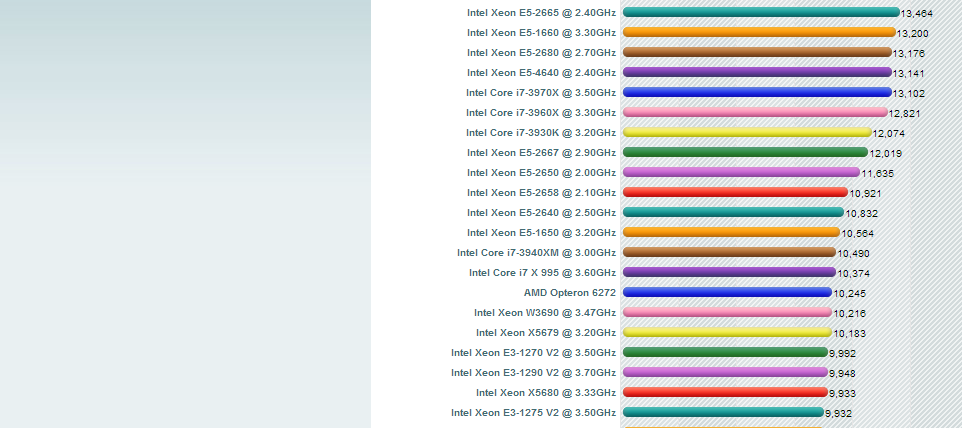Screen dimensions: 962x428
Task: Click the score 9,948 beside Xeon E3-1290 V2
Action: (x=842, y=374)
